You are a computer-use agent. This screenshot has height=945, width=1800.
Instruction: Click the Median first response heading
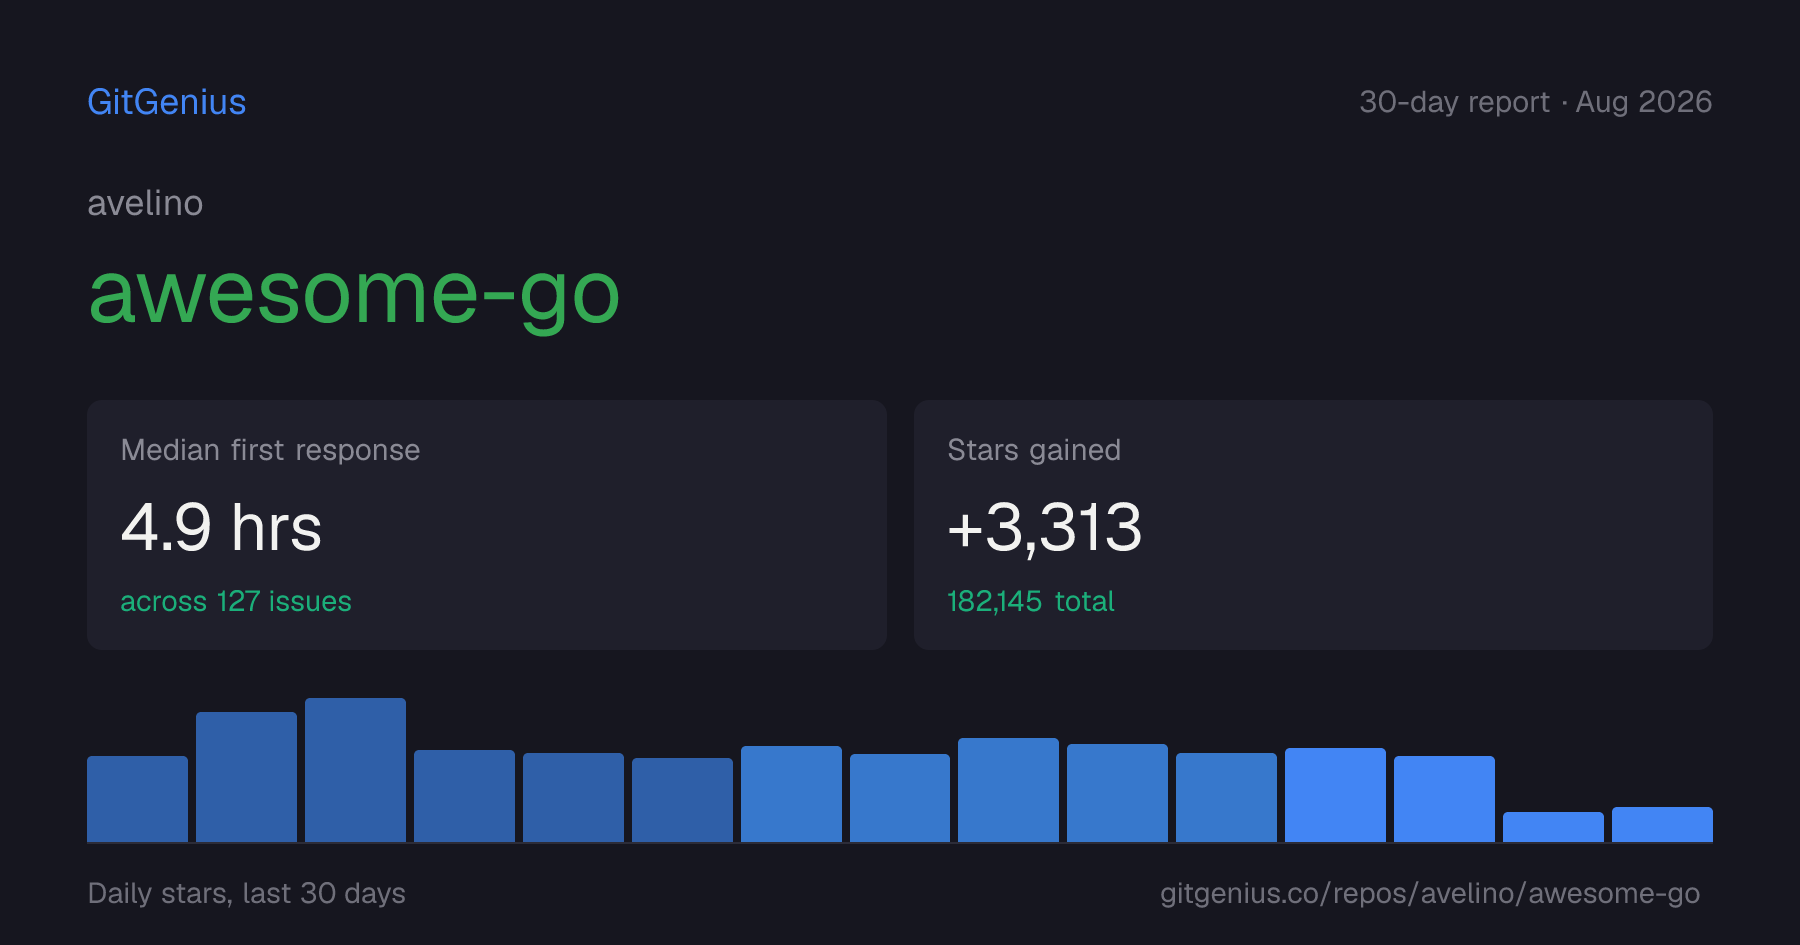point(270,450)
